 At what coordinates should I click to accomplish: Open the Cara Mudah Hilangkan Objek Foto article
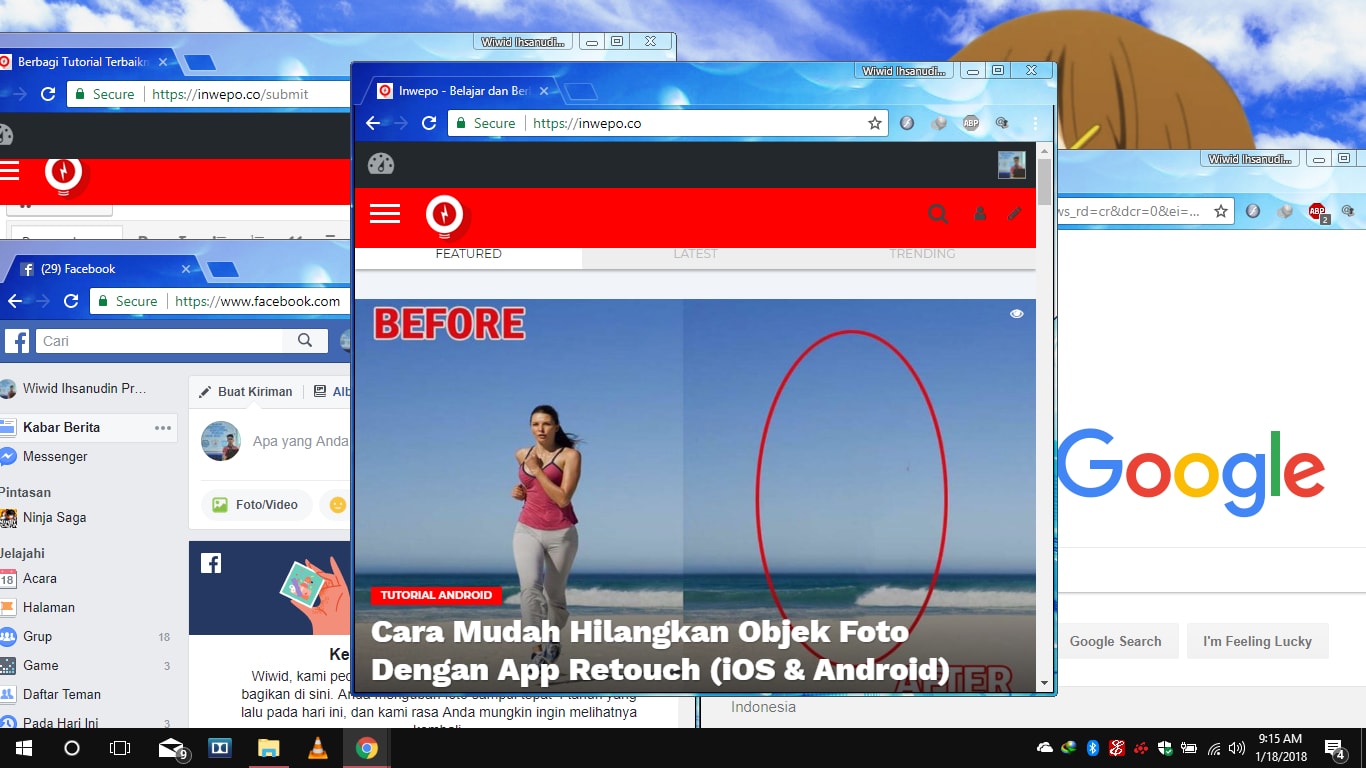pos(660,650)
